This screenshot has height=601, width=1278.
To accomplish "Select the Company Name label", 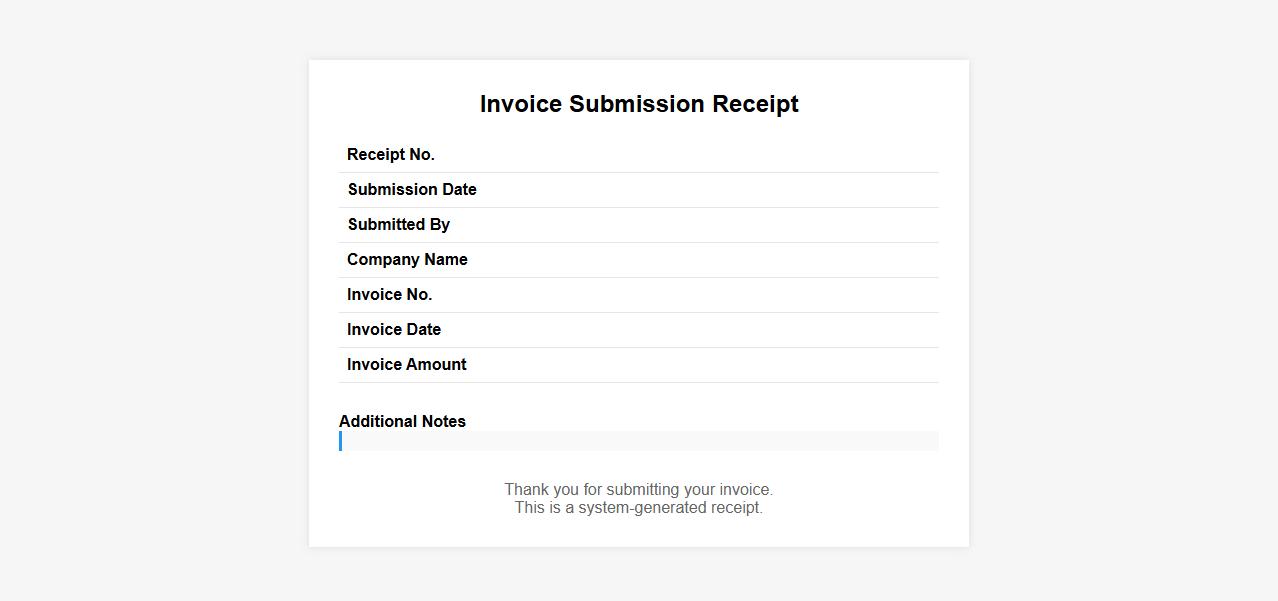I will click(407, 260).
